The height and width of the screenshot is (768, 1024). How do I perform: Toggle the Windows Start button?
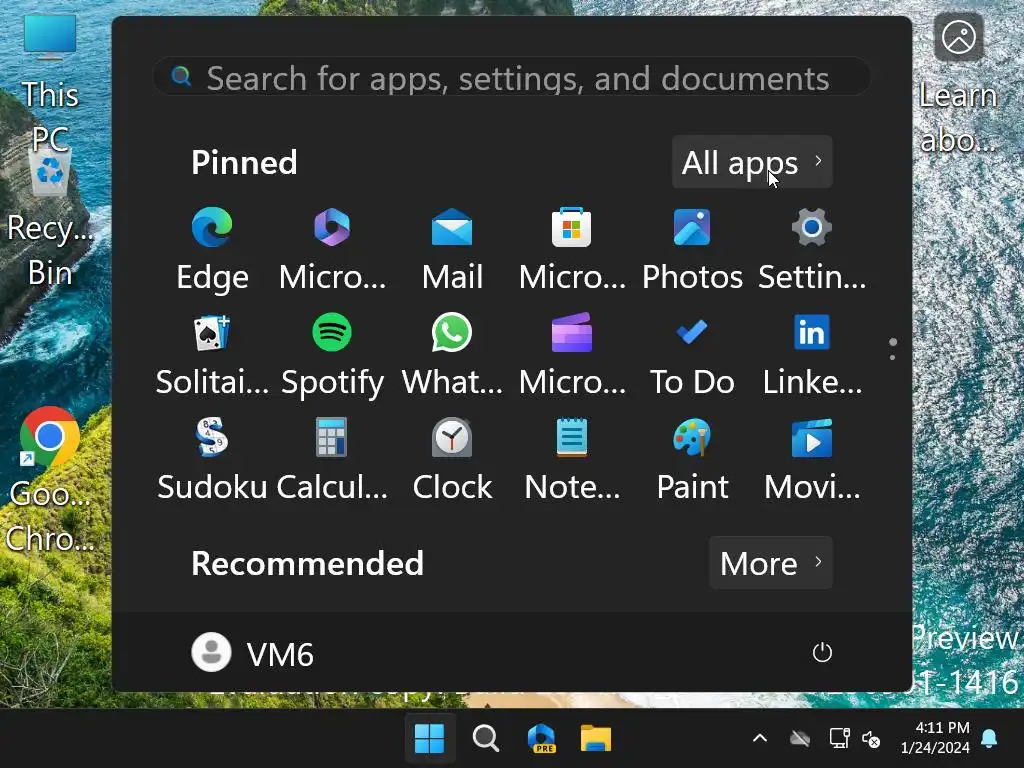tap(429, 739)
